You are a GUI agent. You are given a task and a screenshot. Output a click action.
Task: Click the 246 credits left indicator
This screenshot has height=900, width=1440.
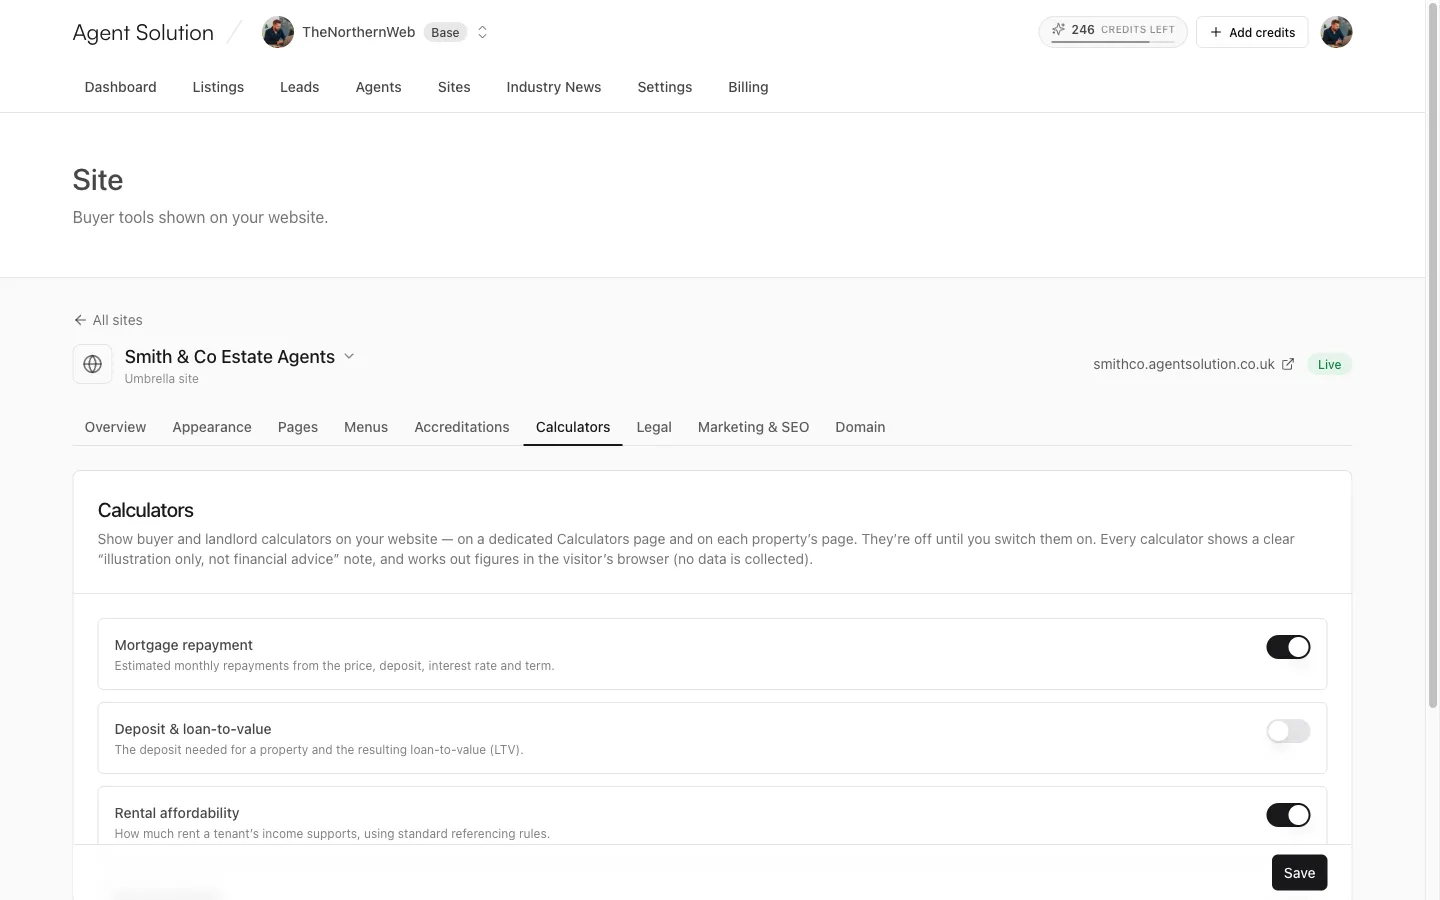pyautogui.click(x=1113, y=31)
